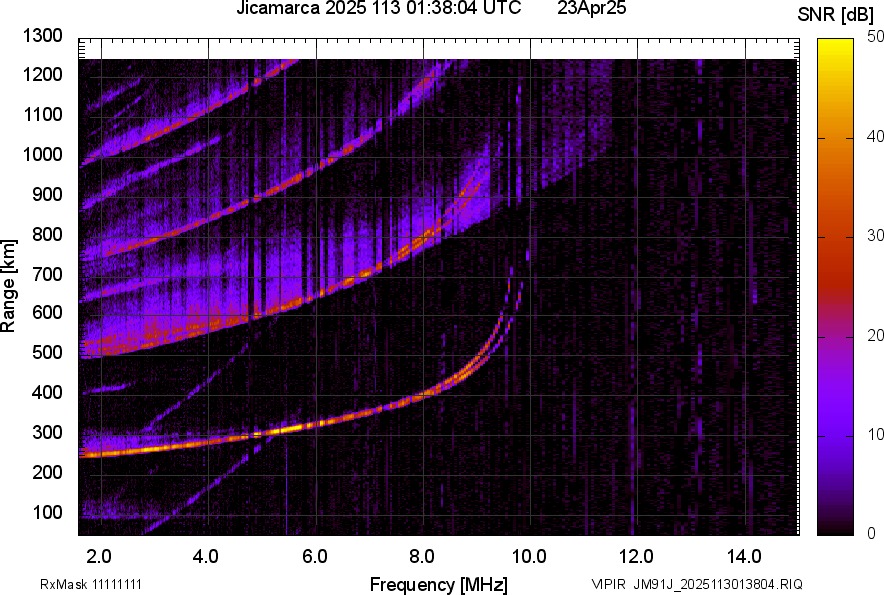
Task: Click the range tick label 400
Action: (x=47, y=392)
